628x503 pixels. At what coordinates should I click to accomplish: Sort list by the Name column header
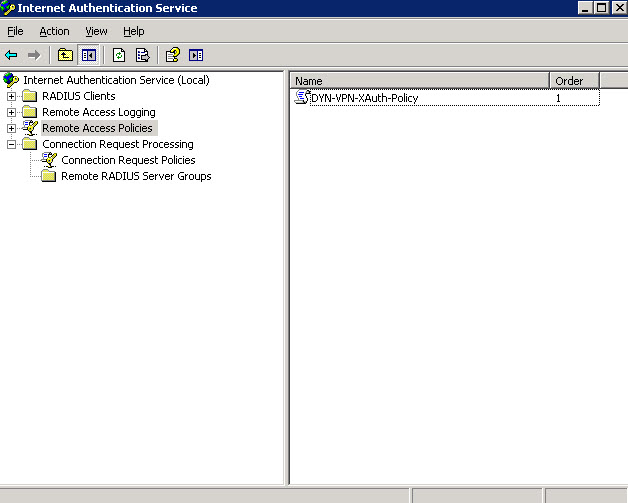tap(419, 80)
